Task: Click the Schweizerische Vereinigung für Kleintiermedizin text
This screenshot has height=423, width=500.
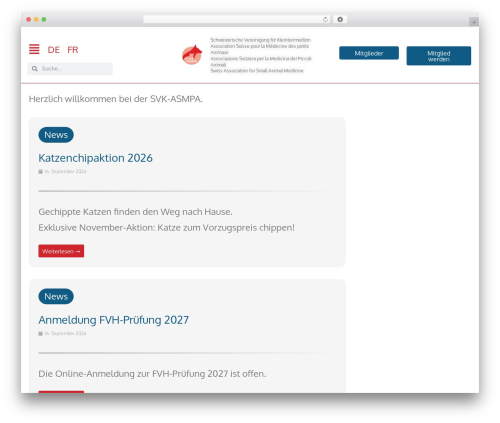Action: [261, 40]
